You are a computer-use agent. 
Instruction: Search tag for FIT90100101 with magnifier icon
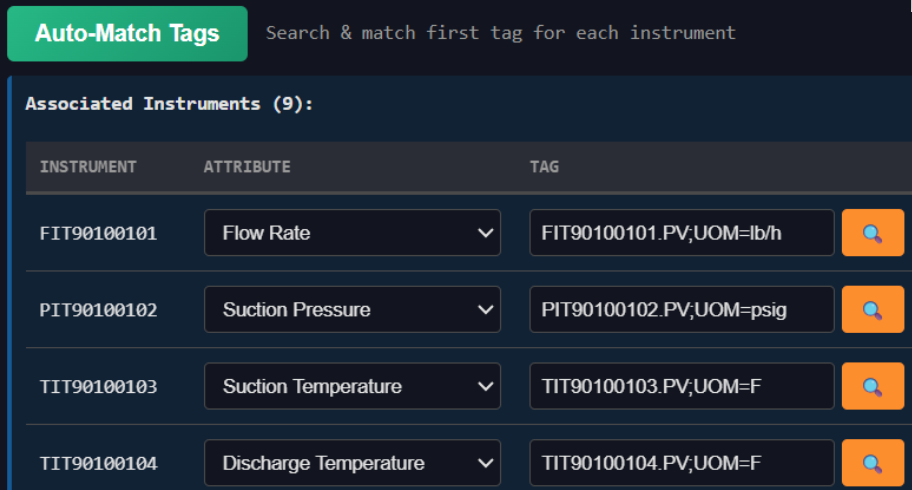tap(872, 233)
